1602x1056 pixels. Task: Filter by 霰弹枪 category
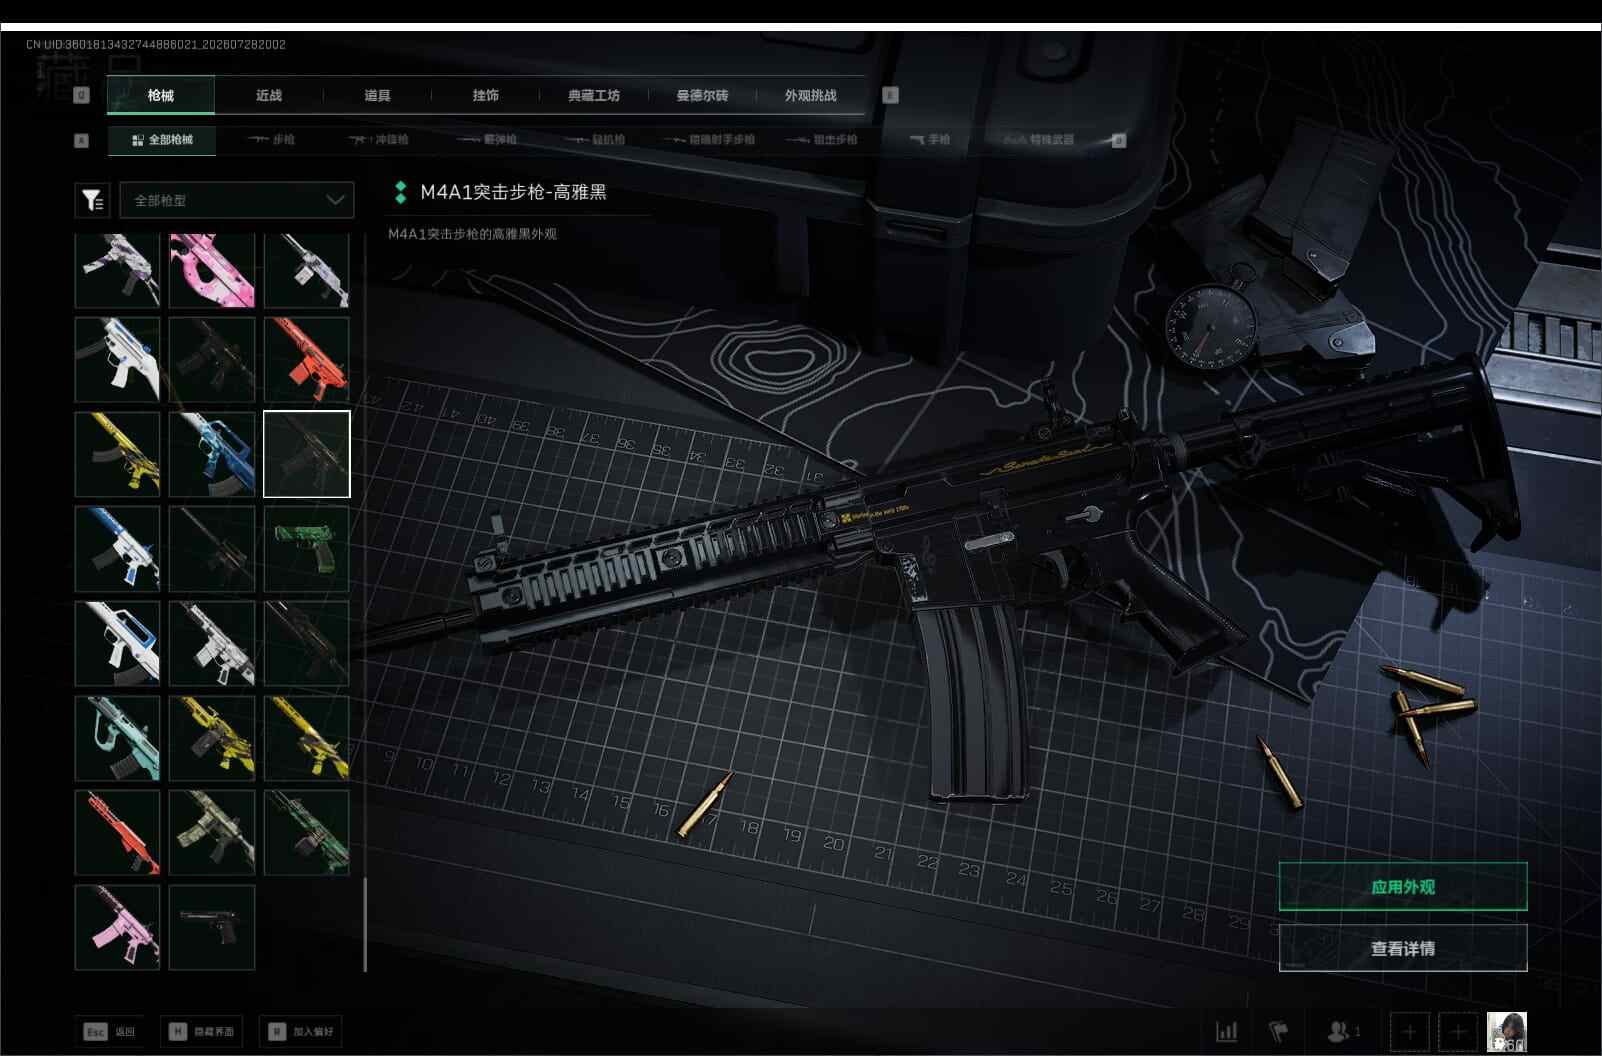tap(487, 140)
